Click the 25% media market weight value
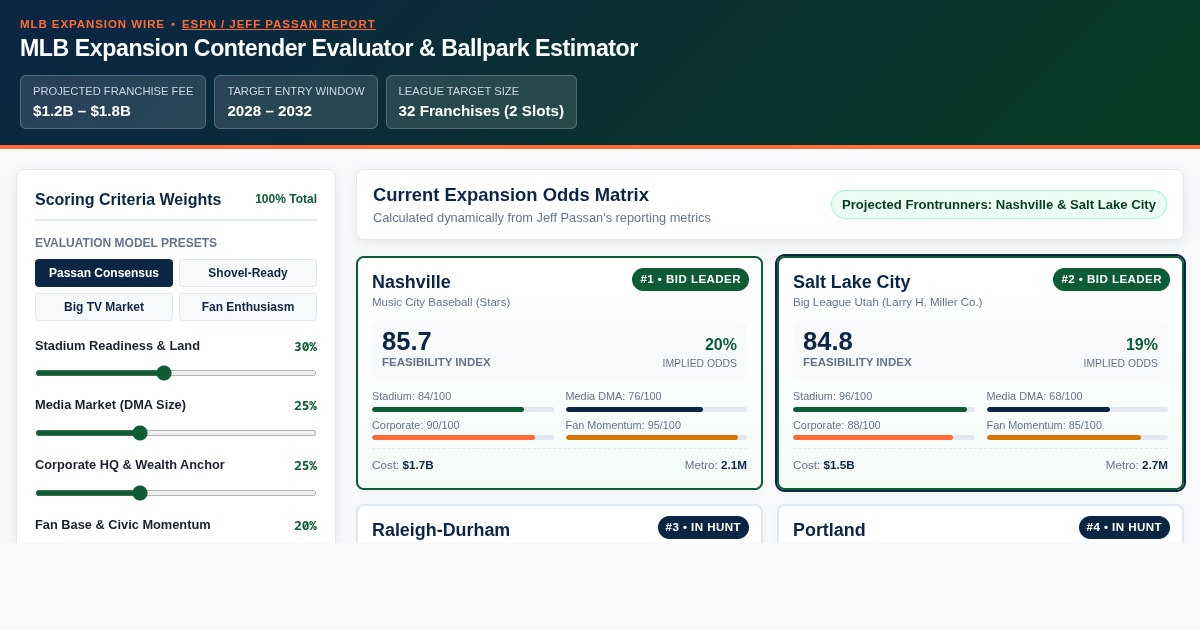 pos(305,405)
